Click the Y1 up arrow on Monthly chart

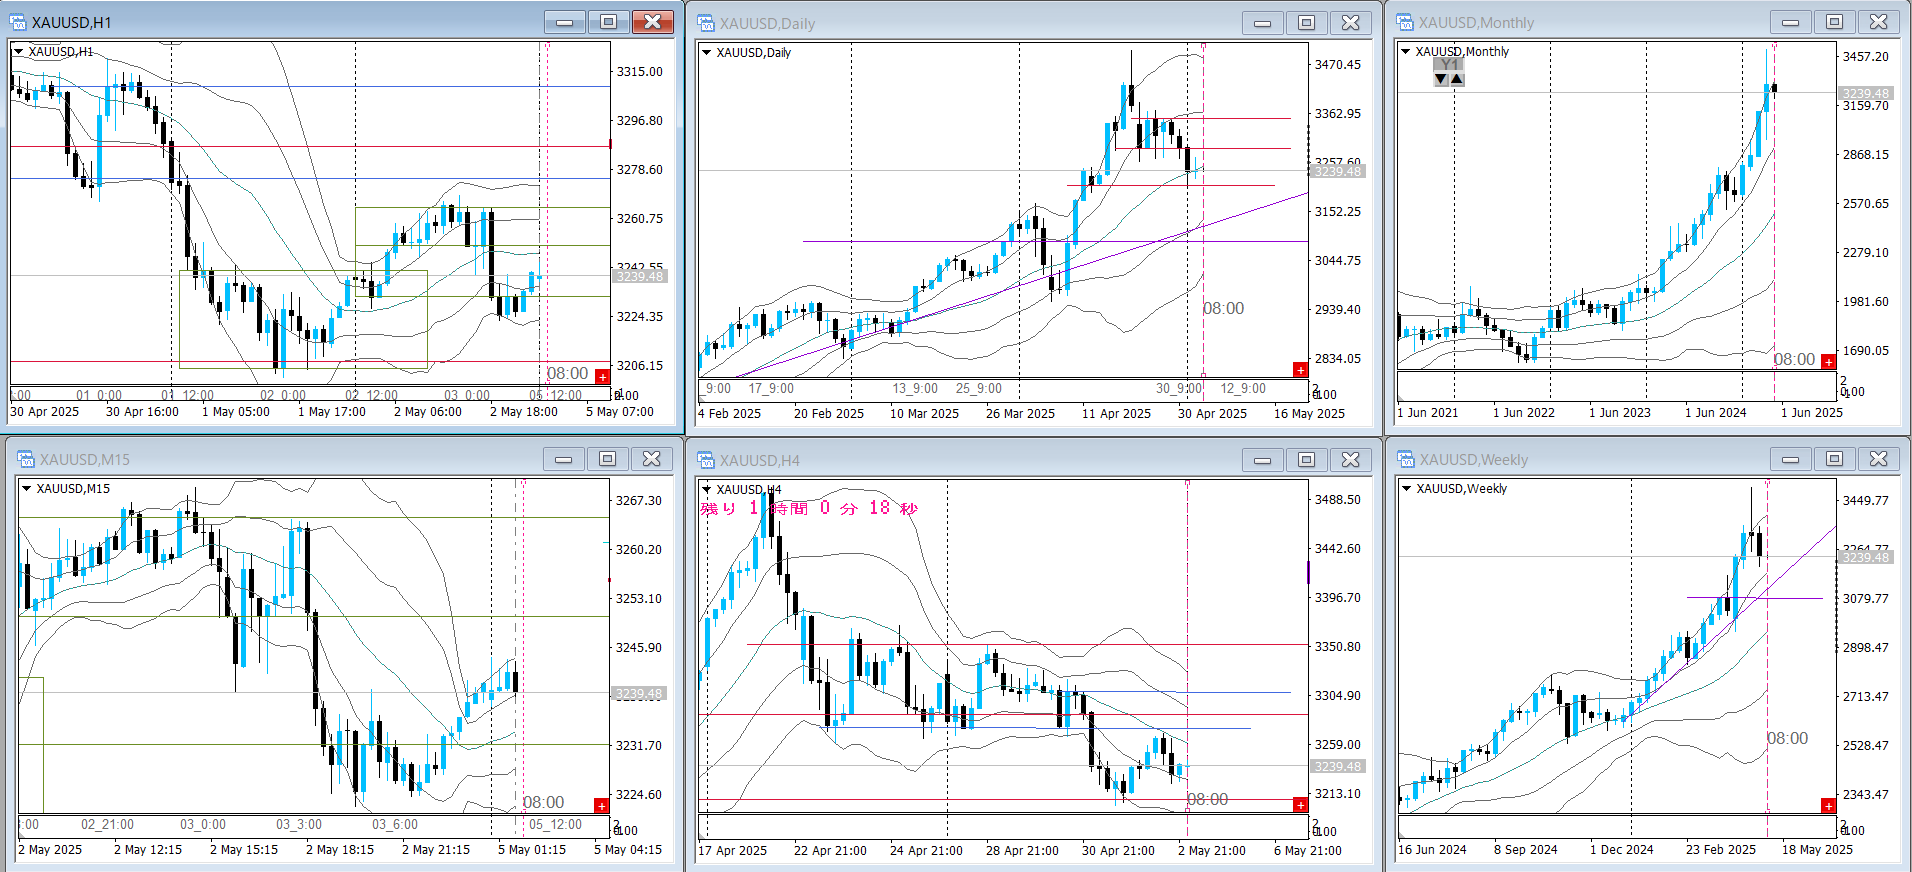pos(1457,79)
